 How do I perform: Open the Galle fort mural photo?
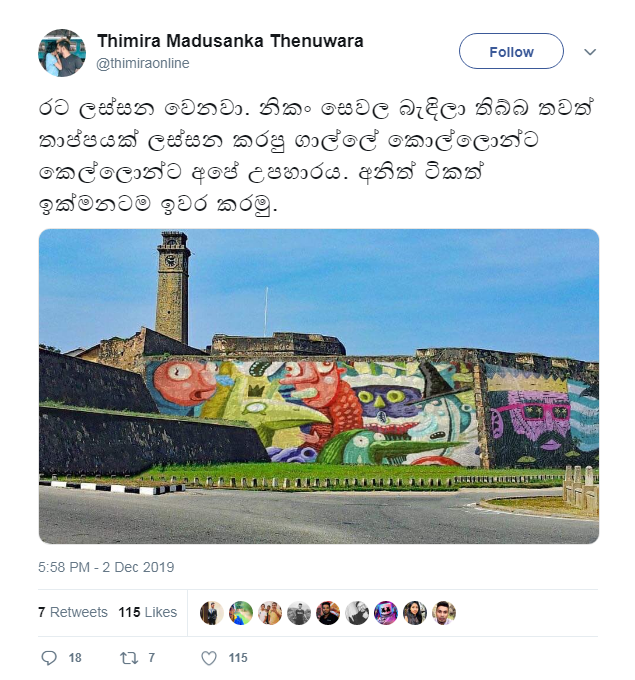(x=319, y=386)
